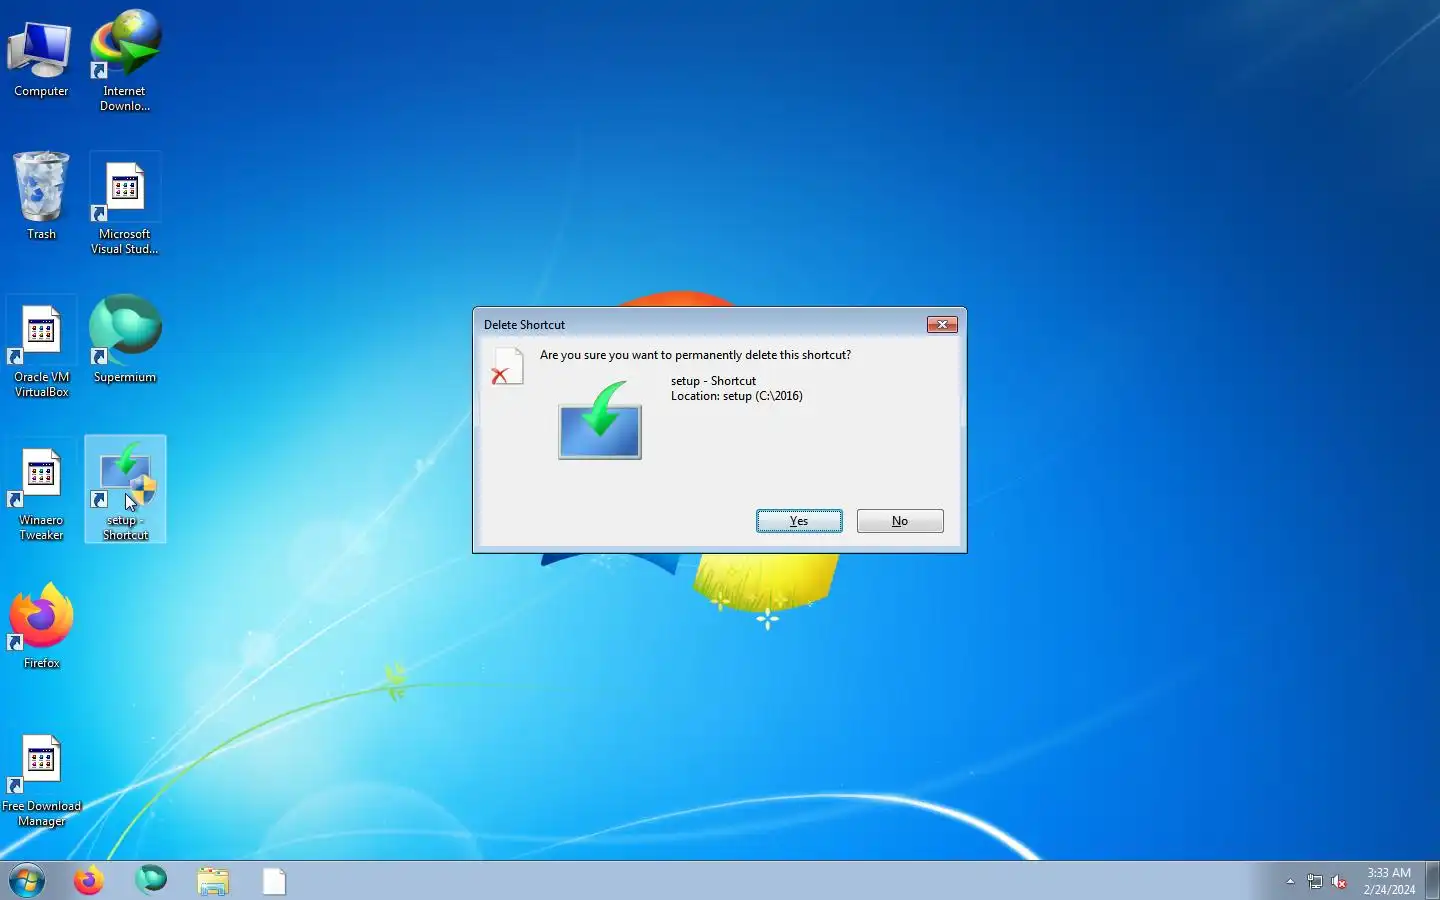The height and width of the screenshot is (900, 1440).
Task: Select the Trash recycle bin icon
Action: (x=41, y=196)
